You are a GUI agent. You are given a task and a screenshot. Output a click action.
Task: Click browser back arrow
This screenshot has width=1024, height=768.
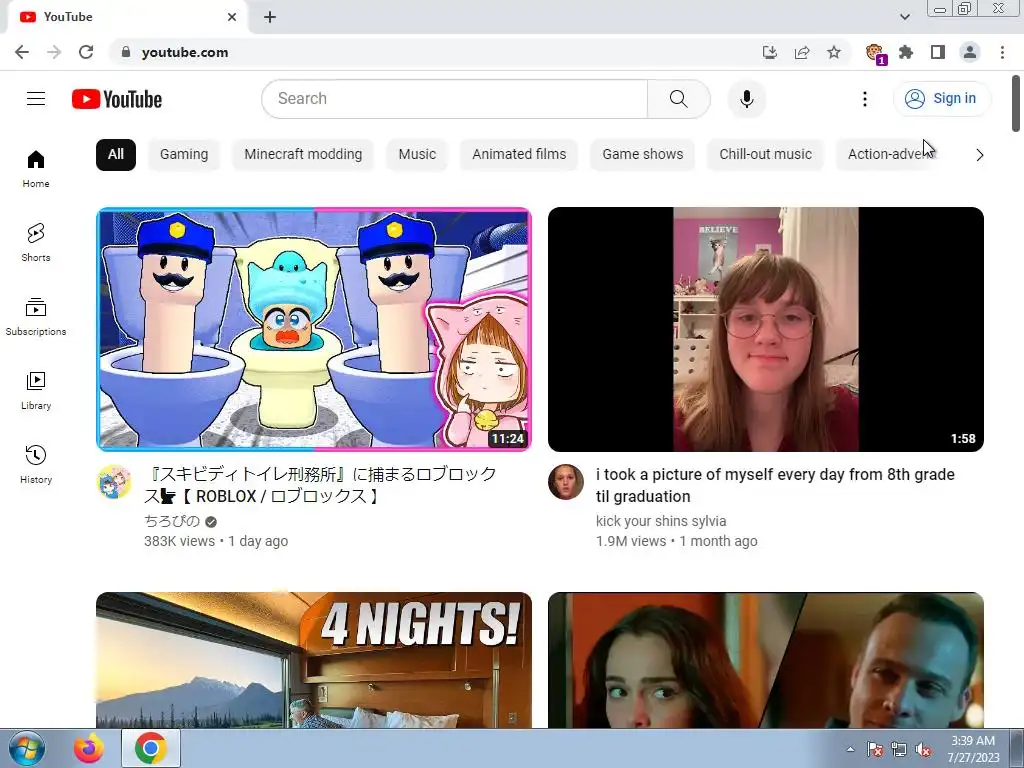pyautogui.click(x=22, y=52)
